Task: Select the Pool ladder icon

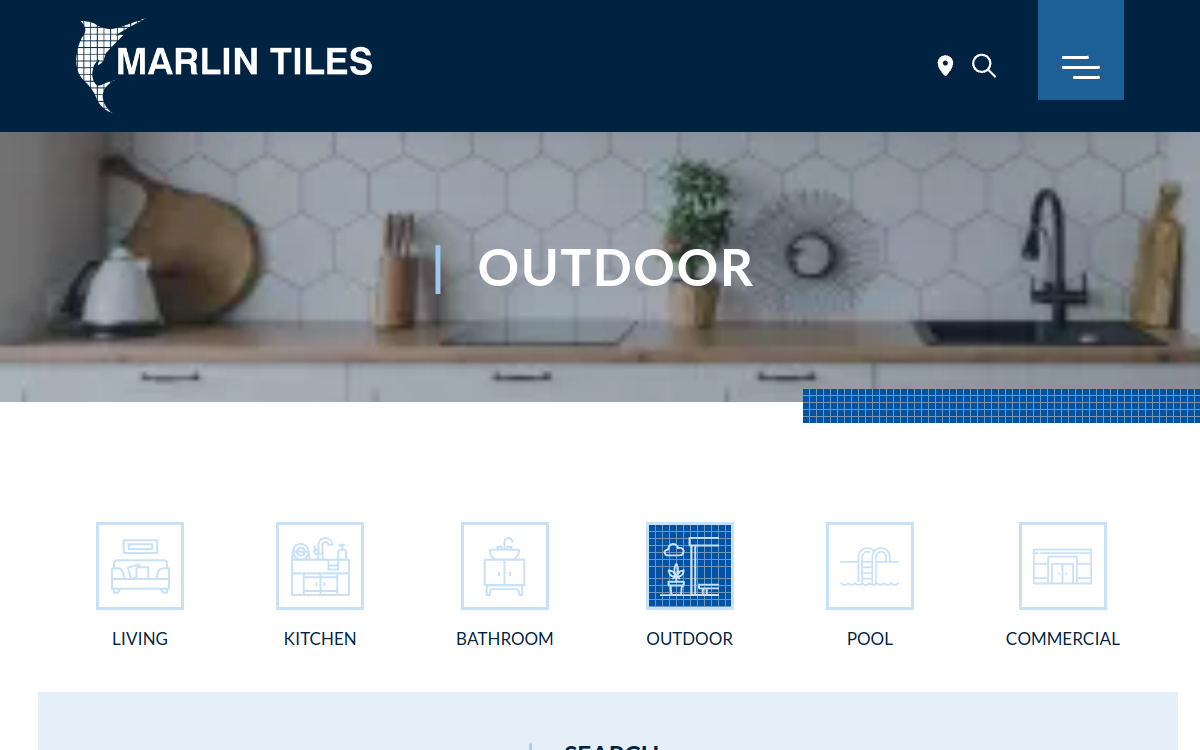Action: point(870,566)
